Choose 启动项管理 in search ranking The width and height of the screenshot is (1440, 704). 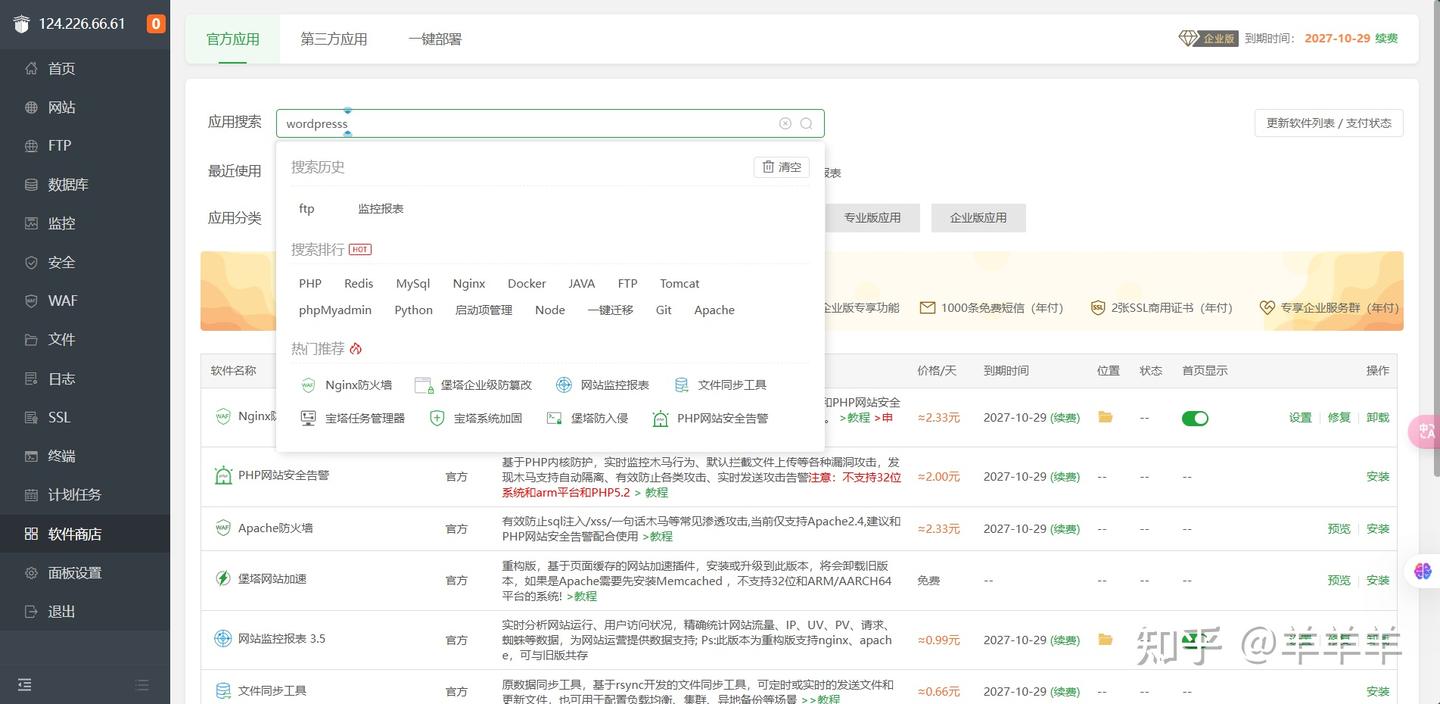click(484, 310)
